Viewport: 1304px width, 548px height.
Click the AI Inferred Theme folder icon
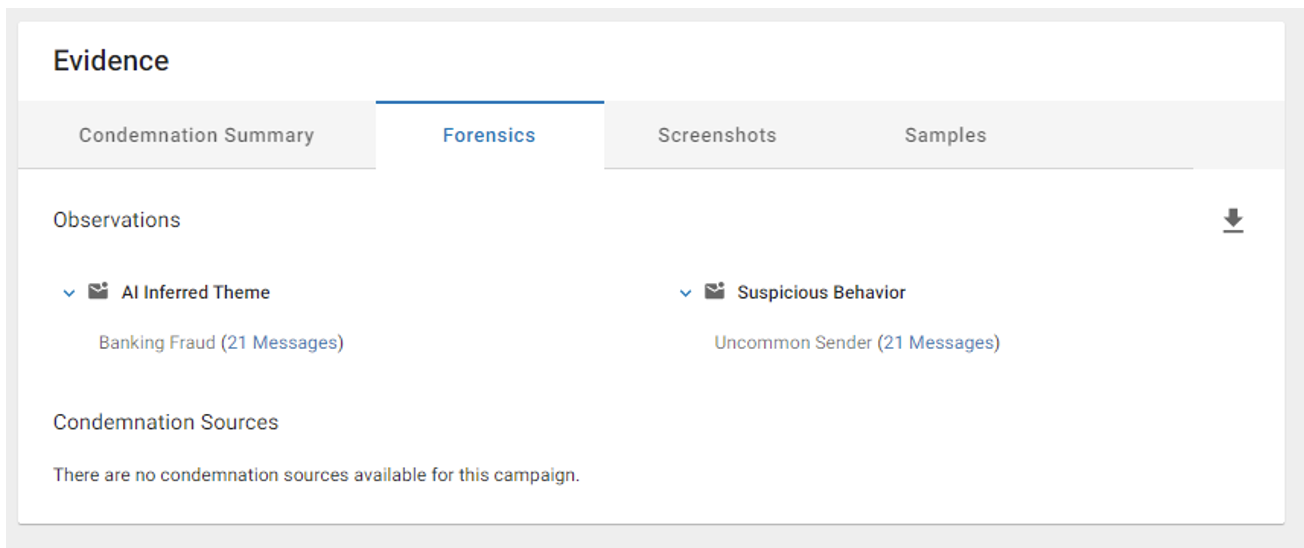[97, 292]
